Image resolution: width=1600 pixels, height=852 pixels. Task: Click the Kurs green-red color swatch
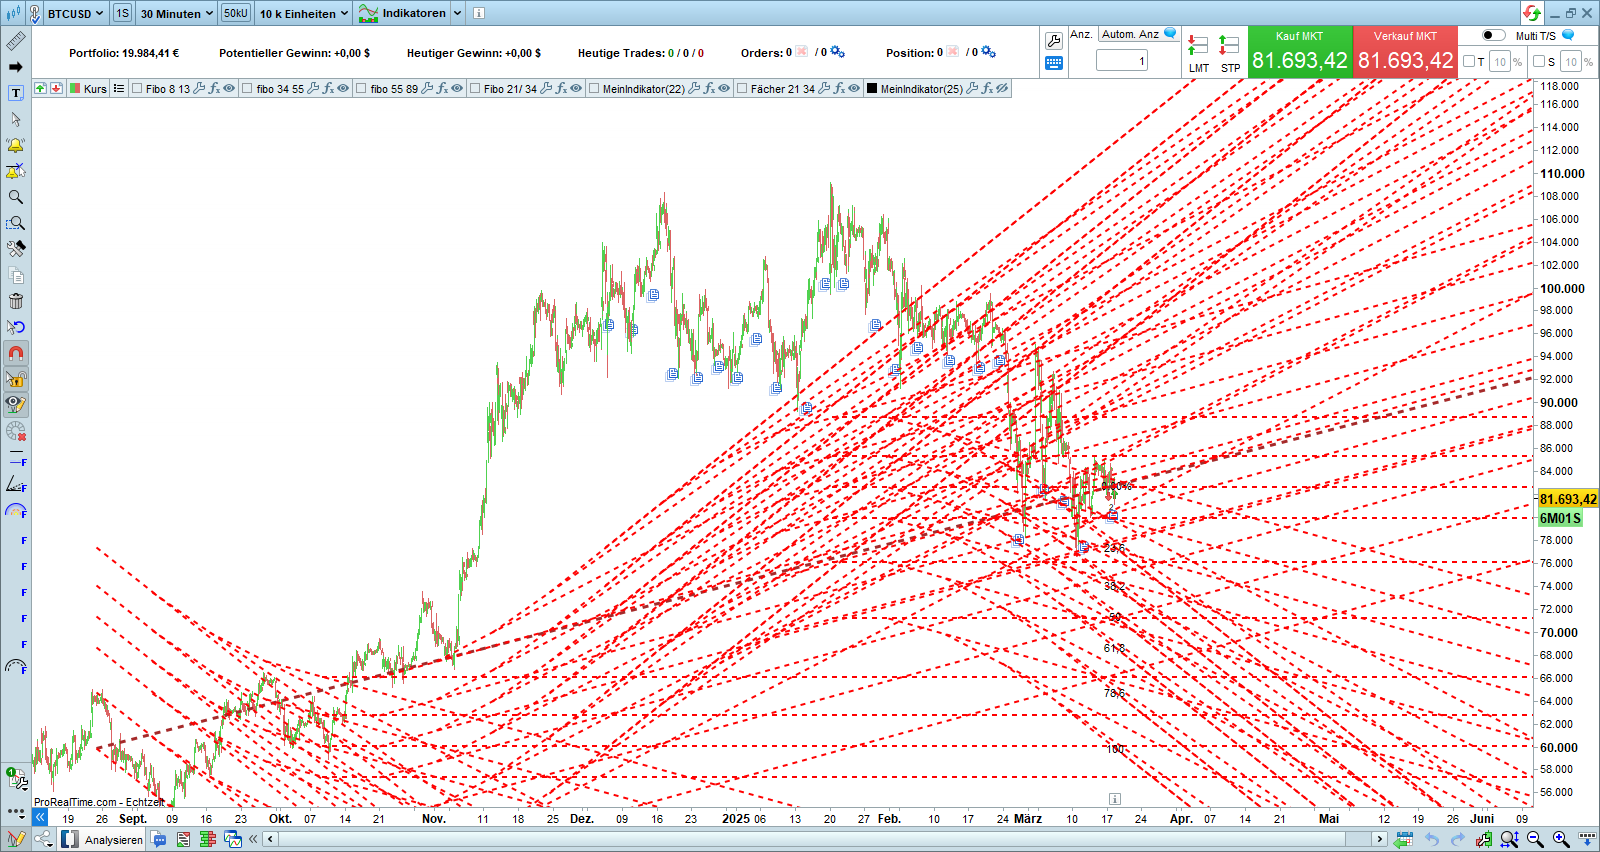[x=75, y=89]
